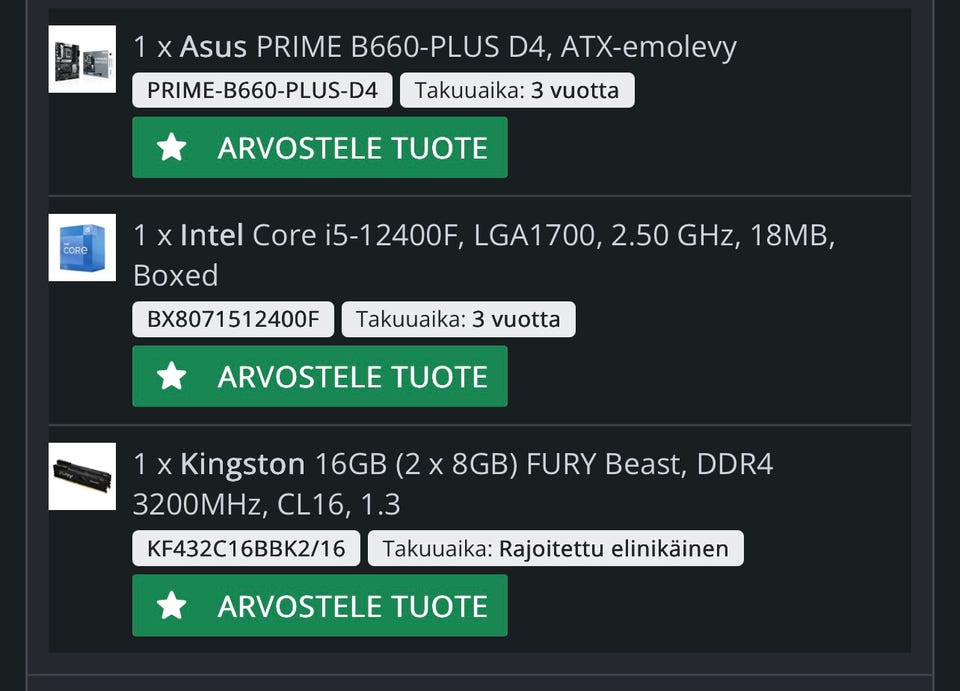Open the Asus motherboard product thumbnail
This screenshot has width=960, height=691.
[x=82, y=59]
